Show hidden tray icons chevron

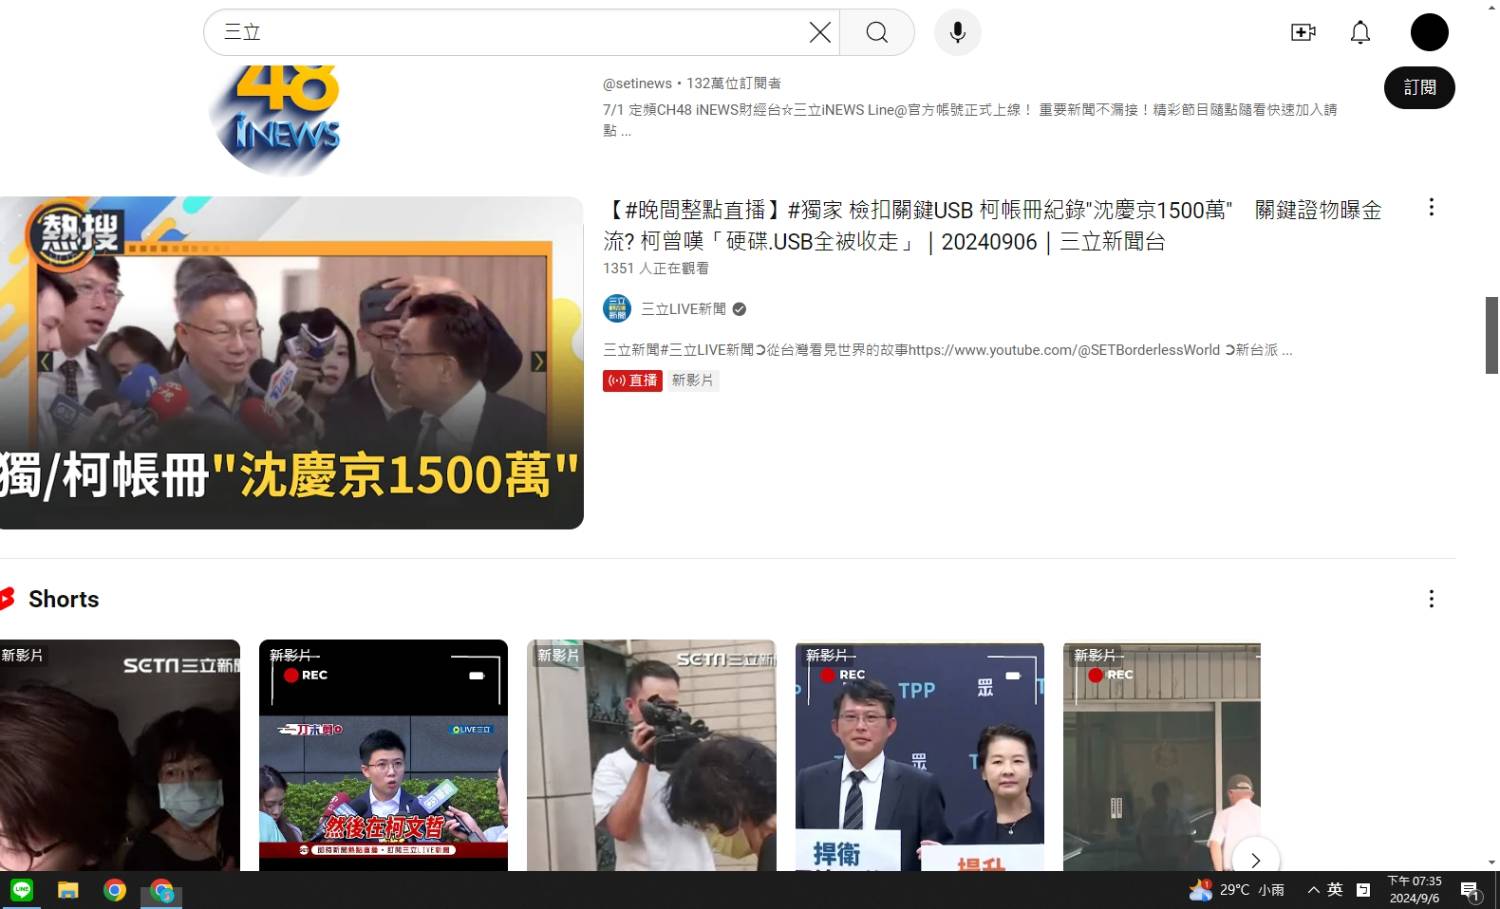pos(1313,890)
